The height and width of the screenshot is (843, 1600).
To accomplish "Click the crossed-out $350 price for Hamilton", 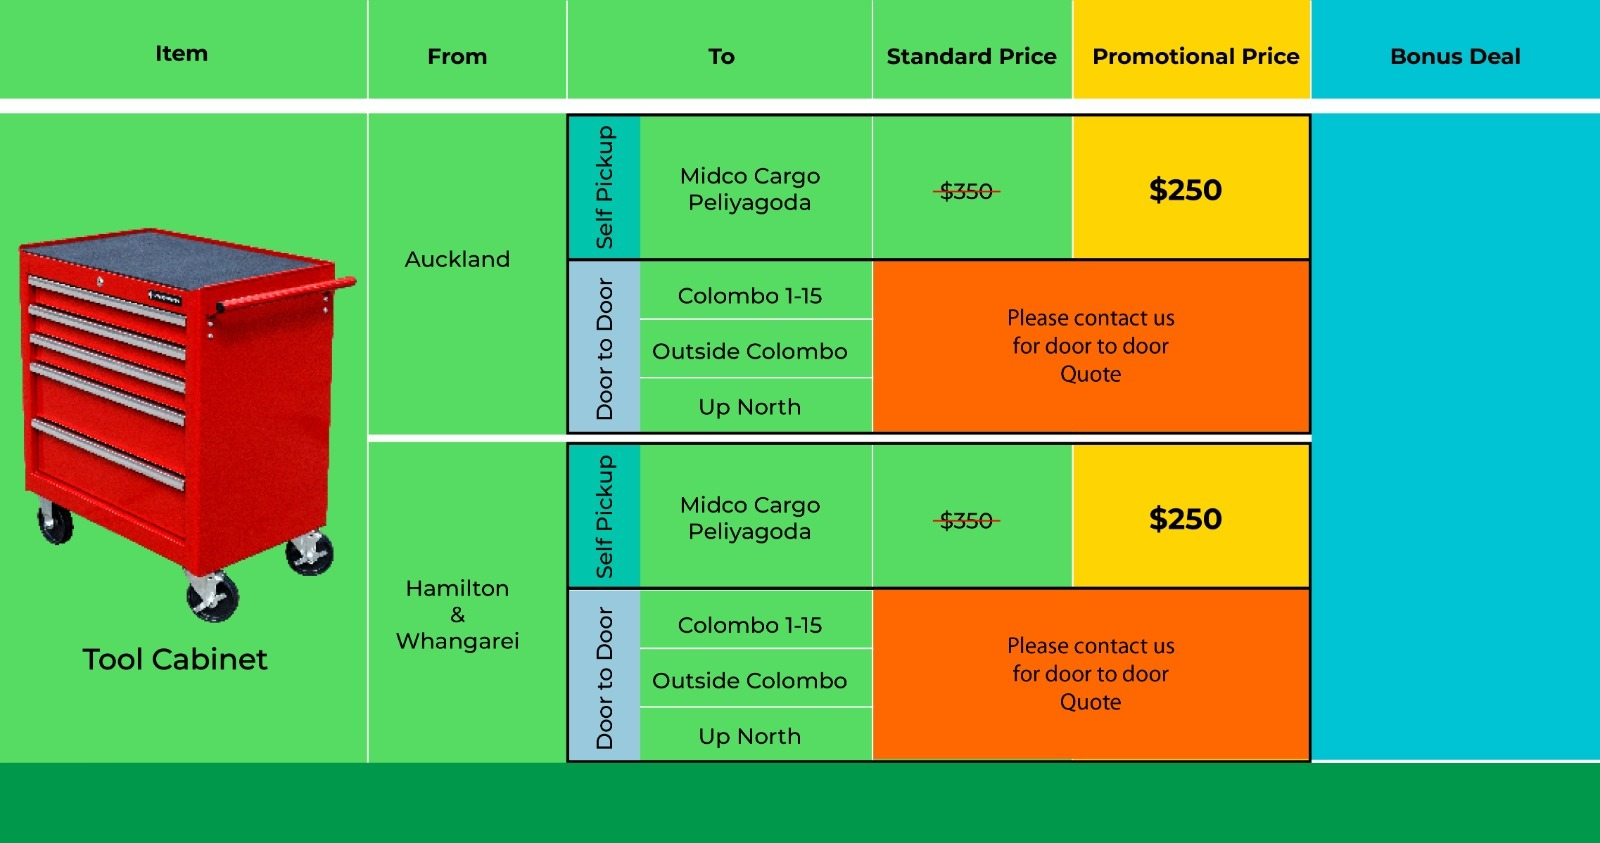I will tap(966, 520).
